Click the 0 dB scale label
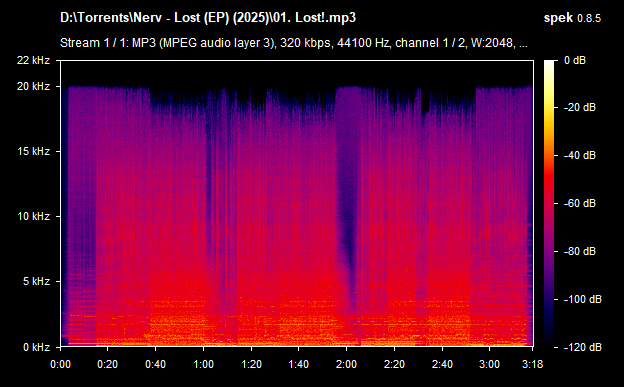Screen dimensions: 624x387 pyautogui.click(x=575, y=60)
